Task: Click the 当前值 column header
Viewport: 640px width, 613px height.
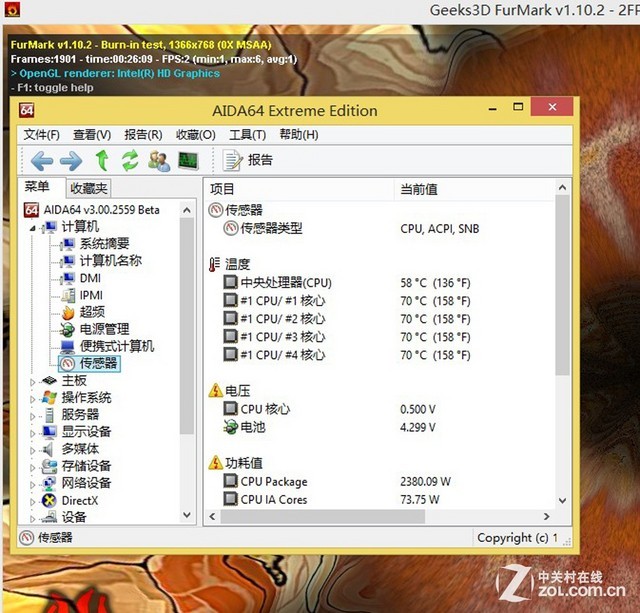Action: click(474, 189)
